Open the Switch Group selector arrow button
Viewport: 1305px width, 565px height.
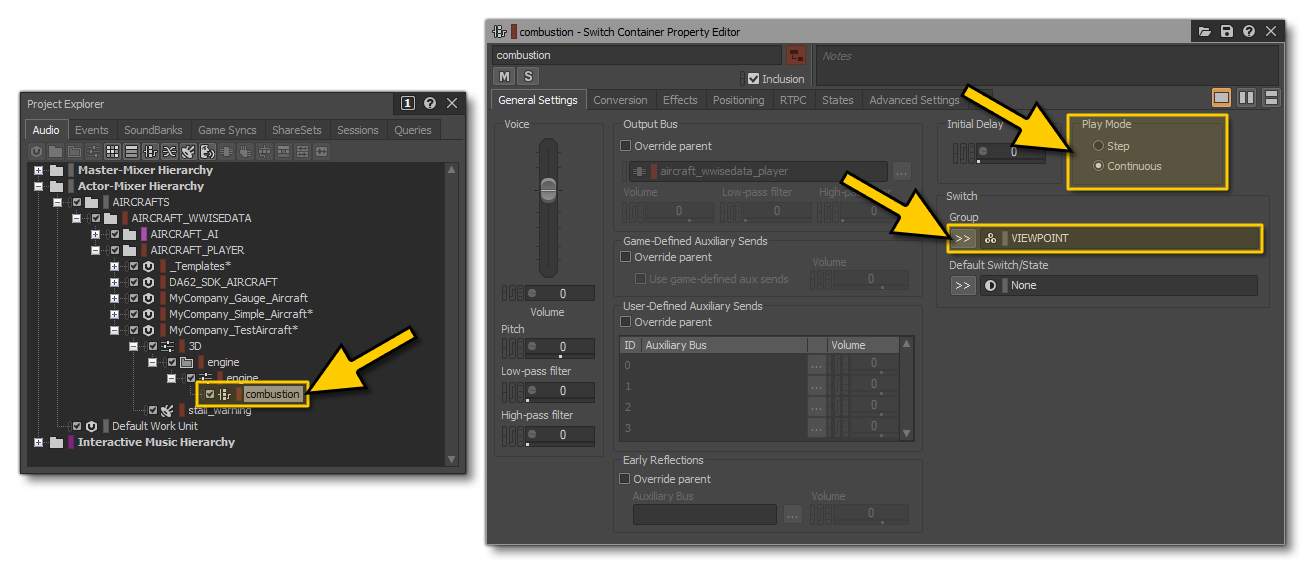click(962, 239)
